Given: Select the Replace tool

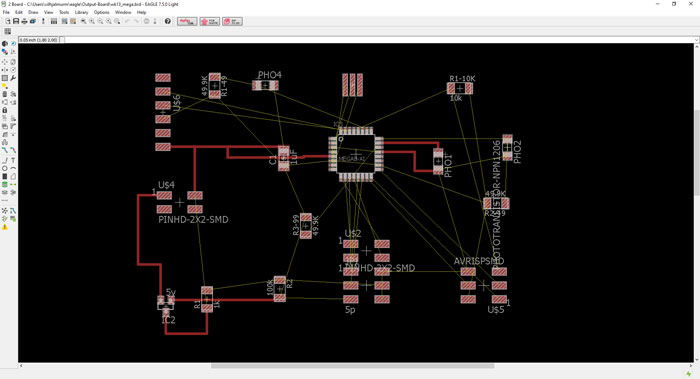Looking at the screenshot, I should click(13, 102).
